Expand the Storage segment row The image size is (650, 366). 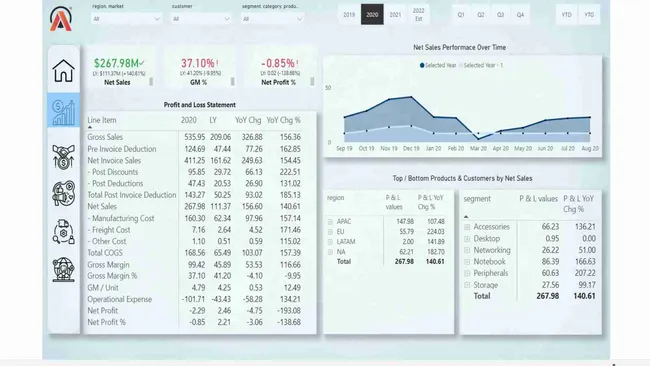467,285
